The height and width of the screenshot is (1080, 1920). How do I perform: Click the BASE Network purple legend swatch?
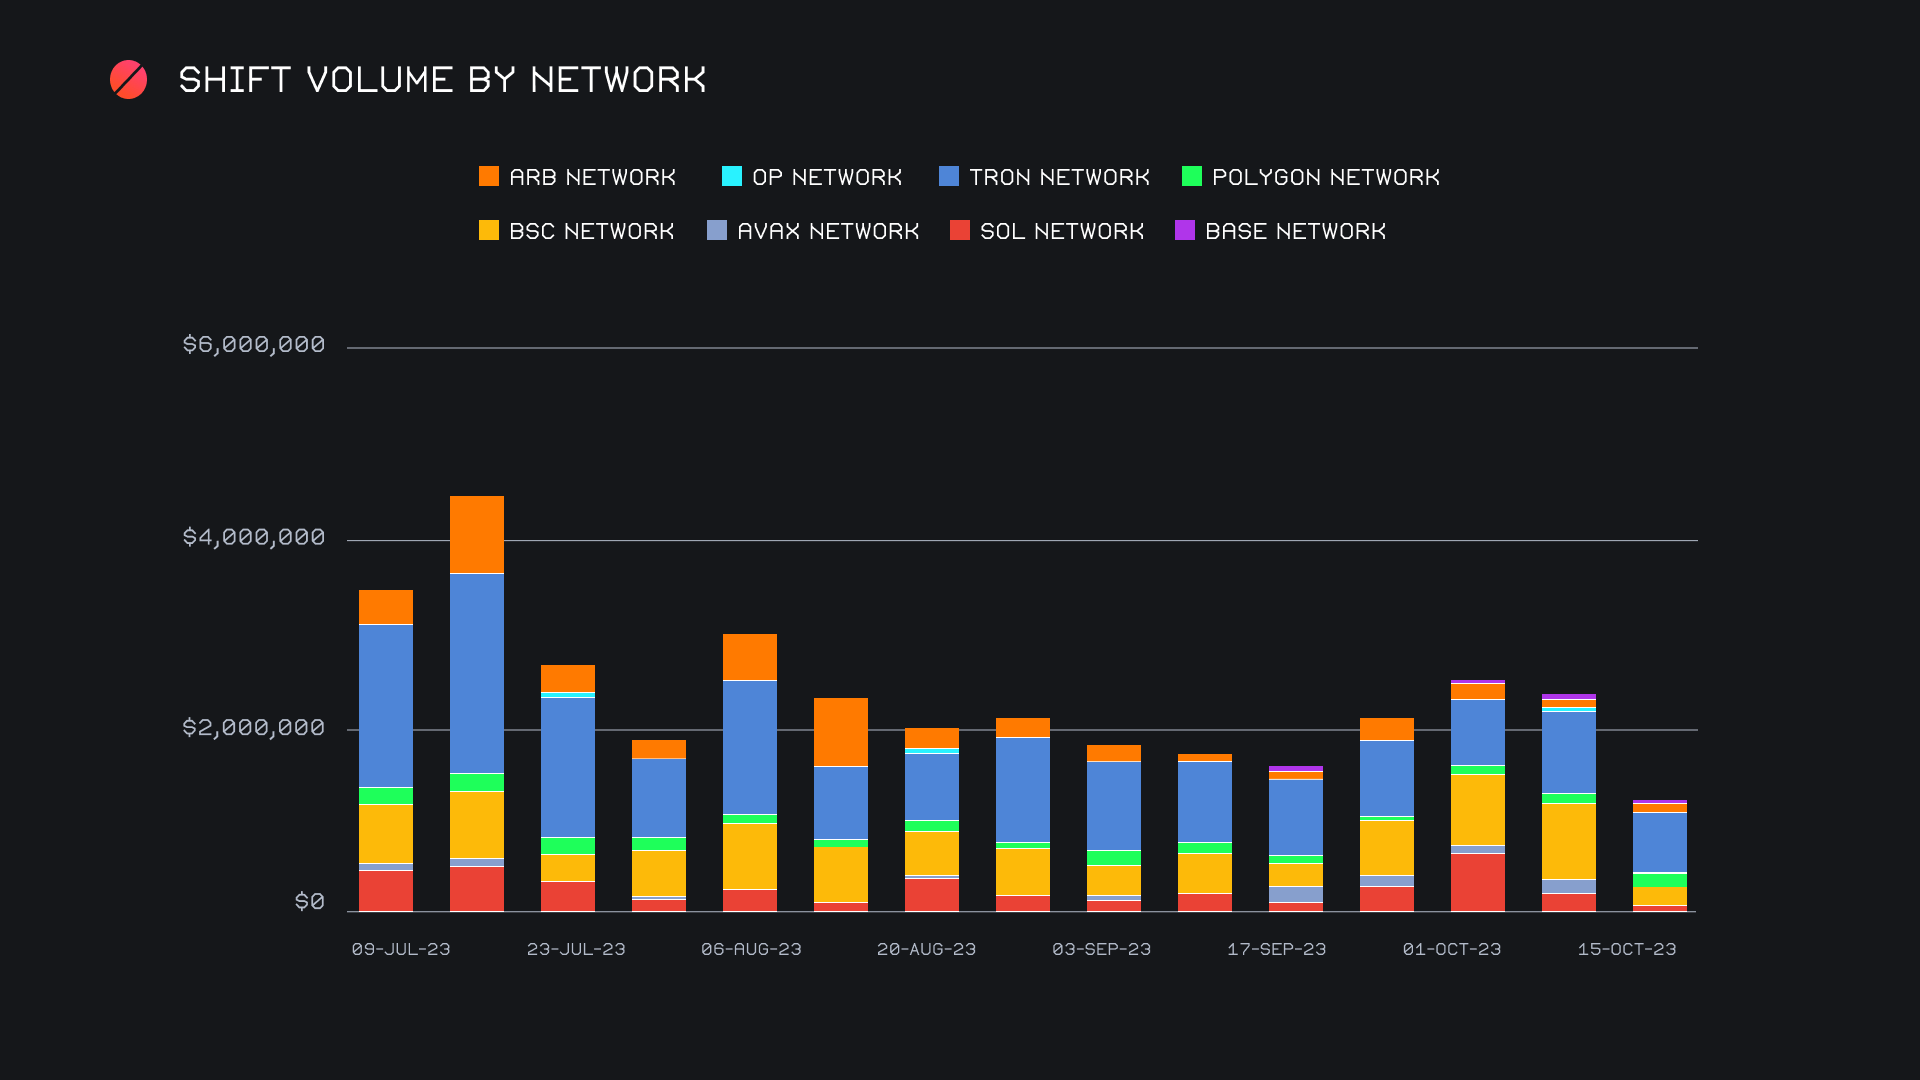click(1185, 231)
